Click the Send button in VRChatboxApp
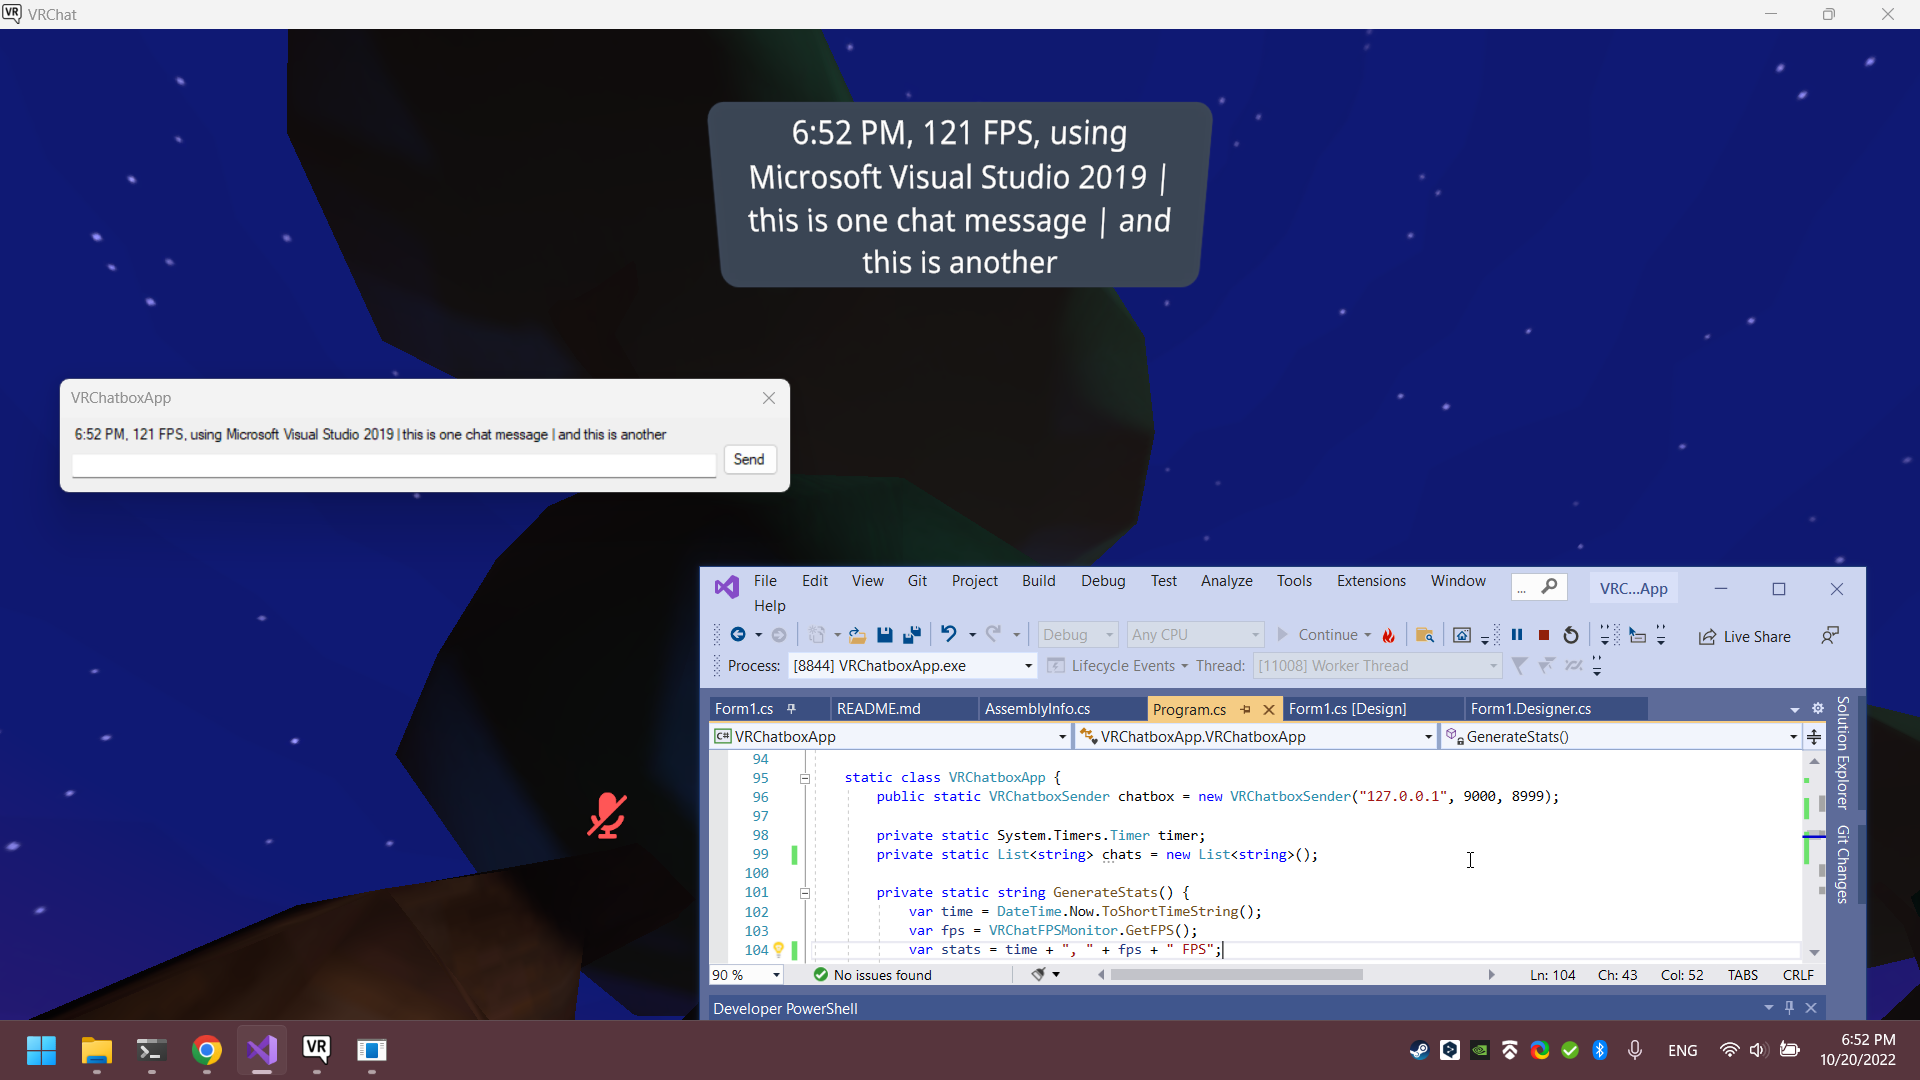The image size is (1920, 1080). click(x=749, y=460)
